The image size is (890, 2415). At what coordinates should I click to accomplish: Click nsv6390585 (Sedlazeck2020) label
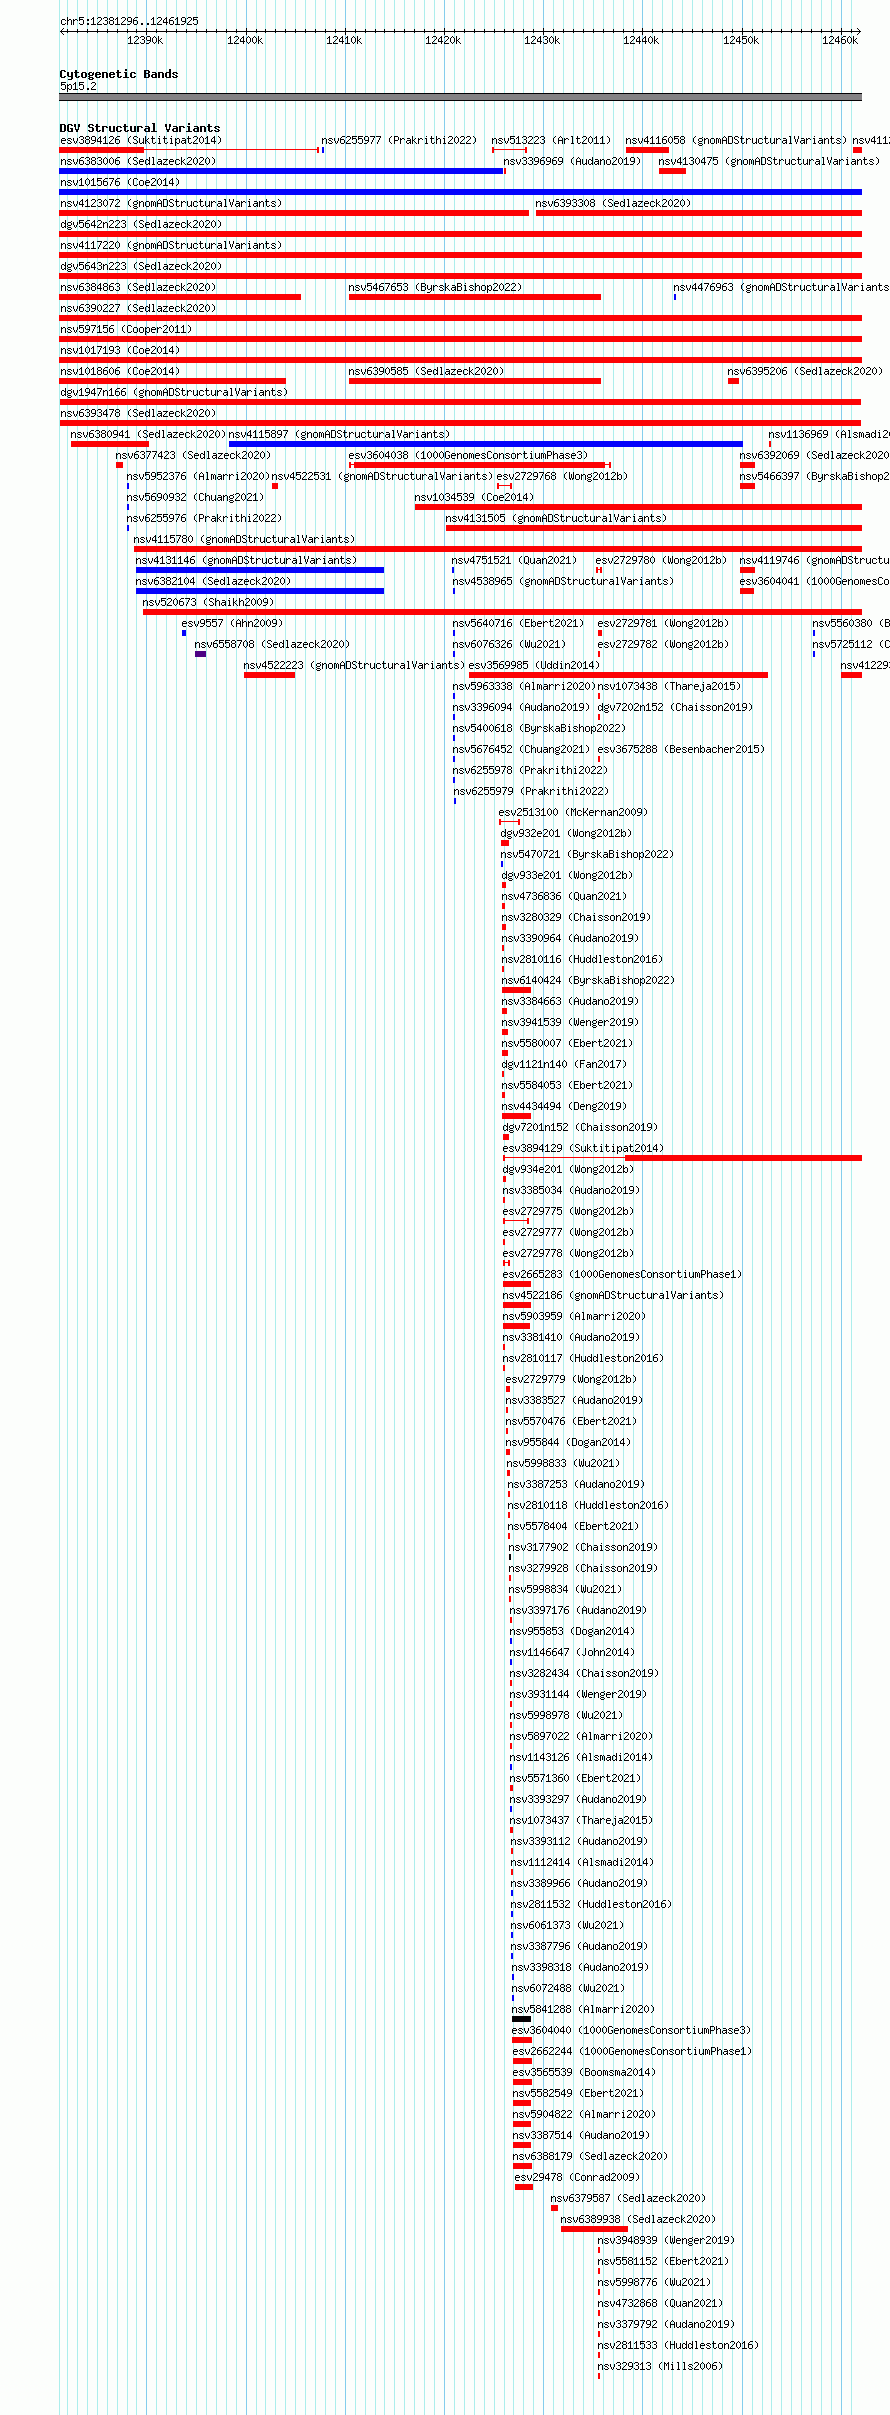tap(426, 371)
